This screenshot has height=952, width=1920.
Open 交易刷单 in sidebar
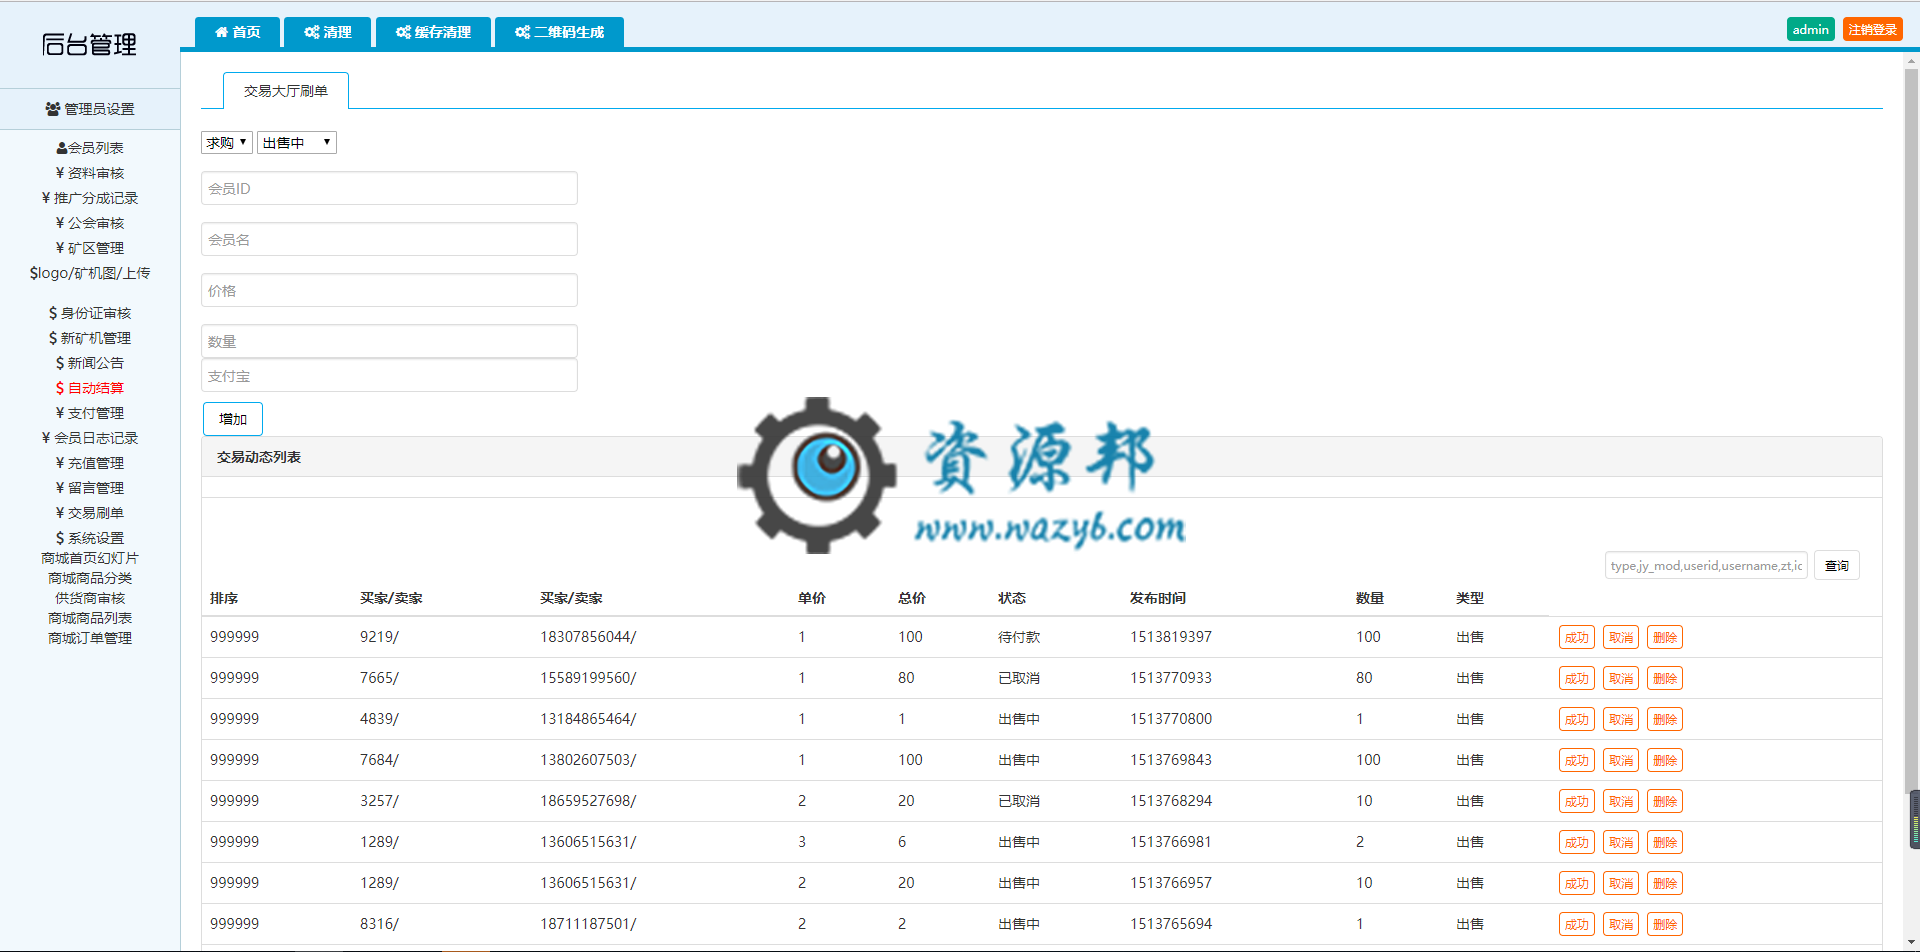coord(90,512)
